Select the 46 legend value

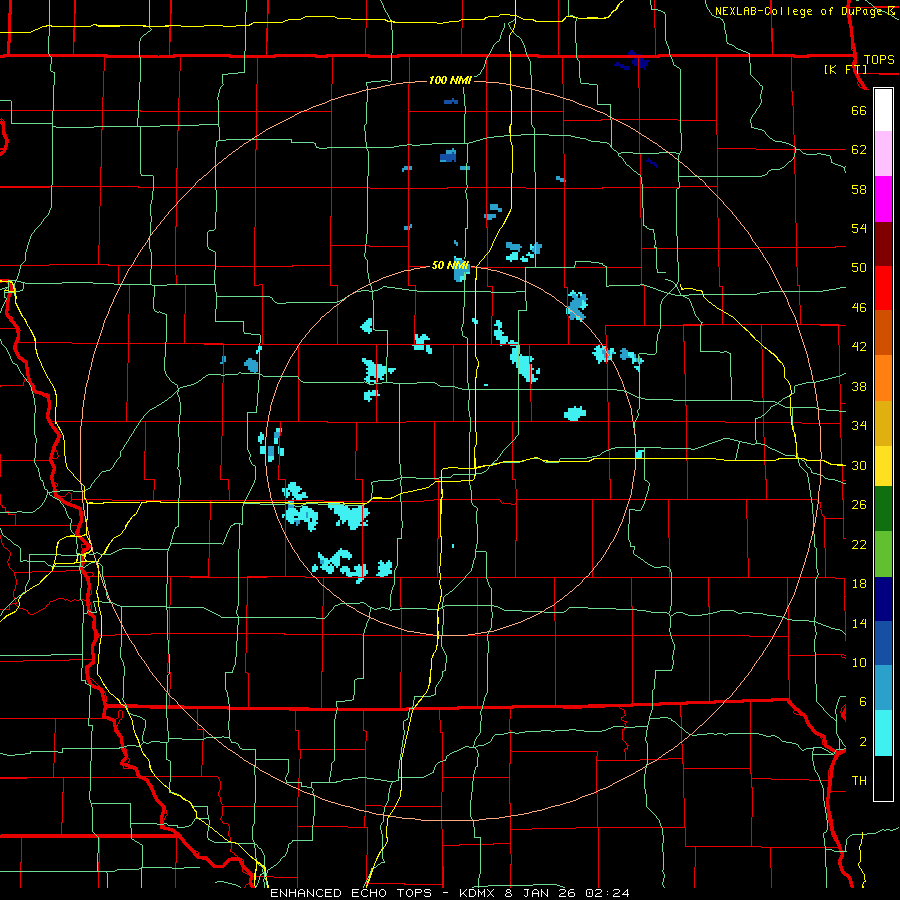(859, 308)
